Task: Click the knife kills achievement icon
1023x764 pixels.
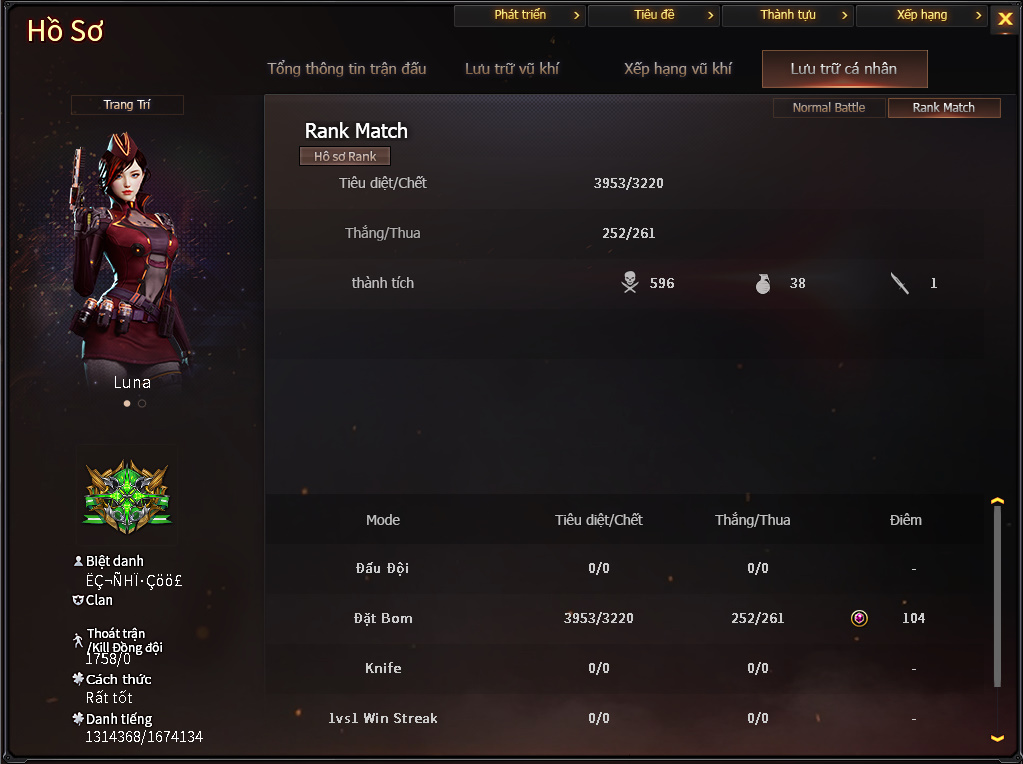Action: [x=900, y=283]
